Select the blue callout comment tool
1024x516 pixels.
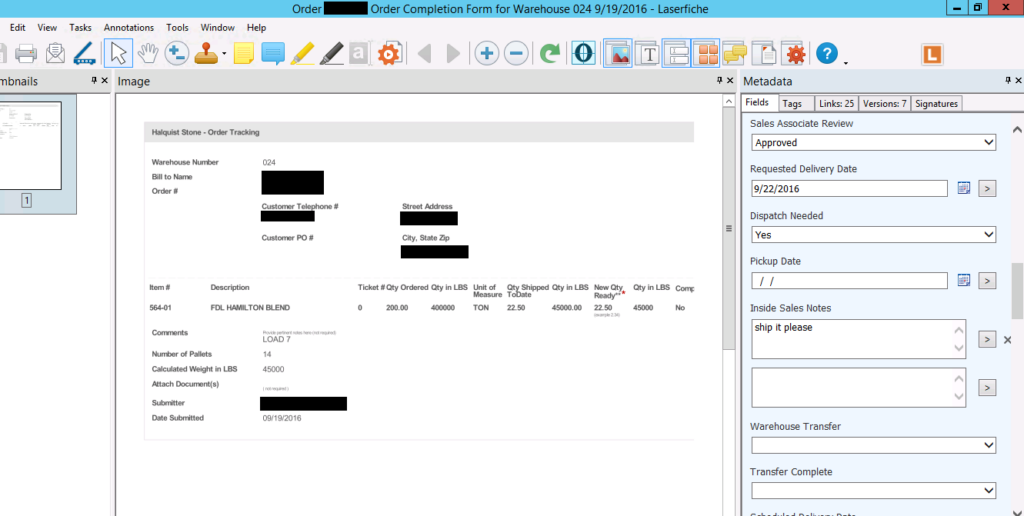(273, 54)
